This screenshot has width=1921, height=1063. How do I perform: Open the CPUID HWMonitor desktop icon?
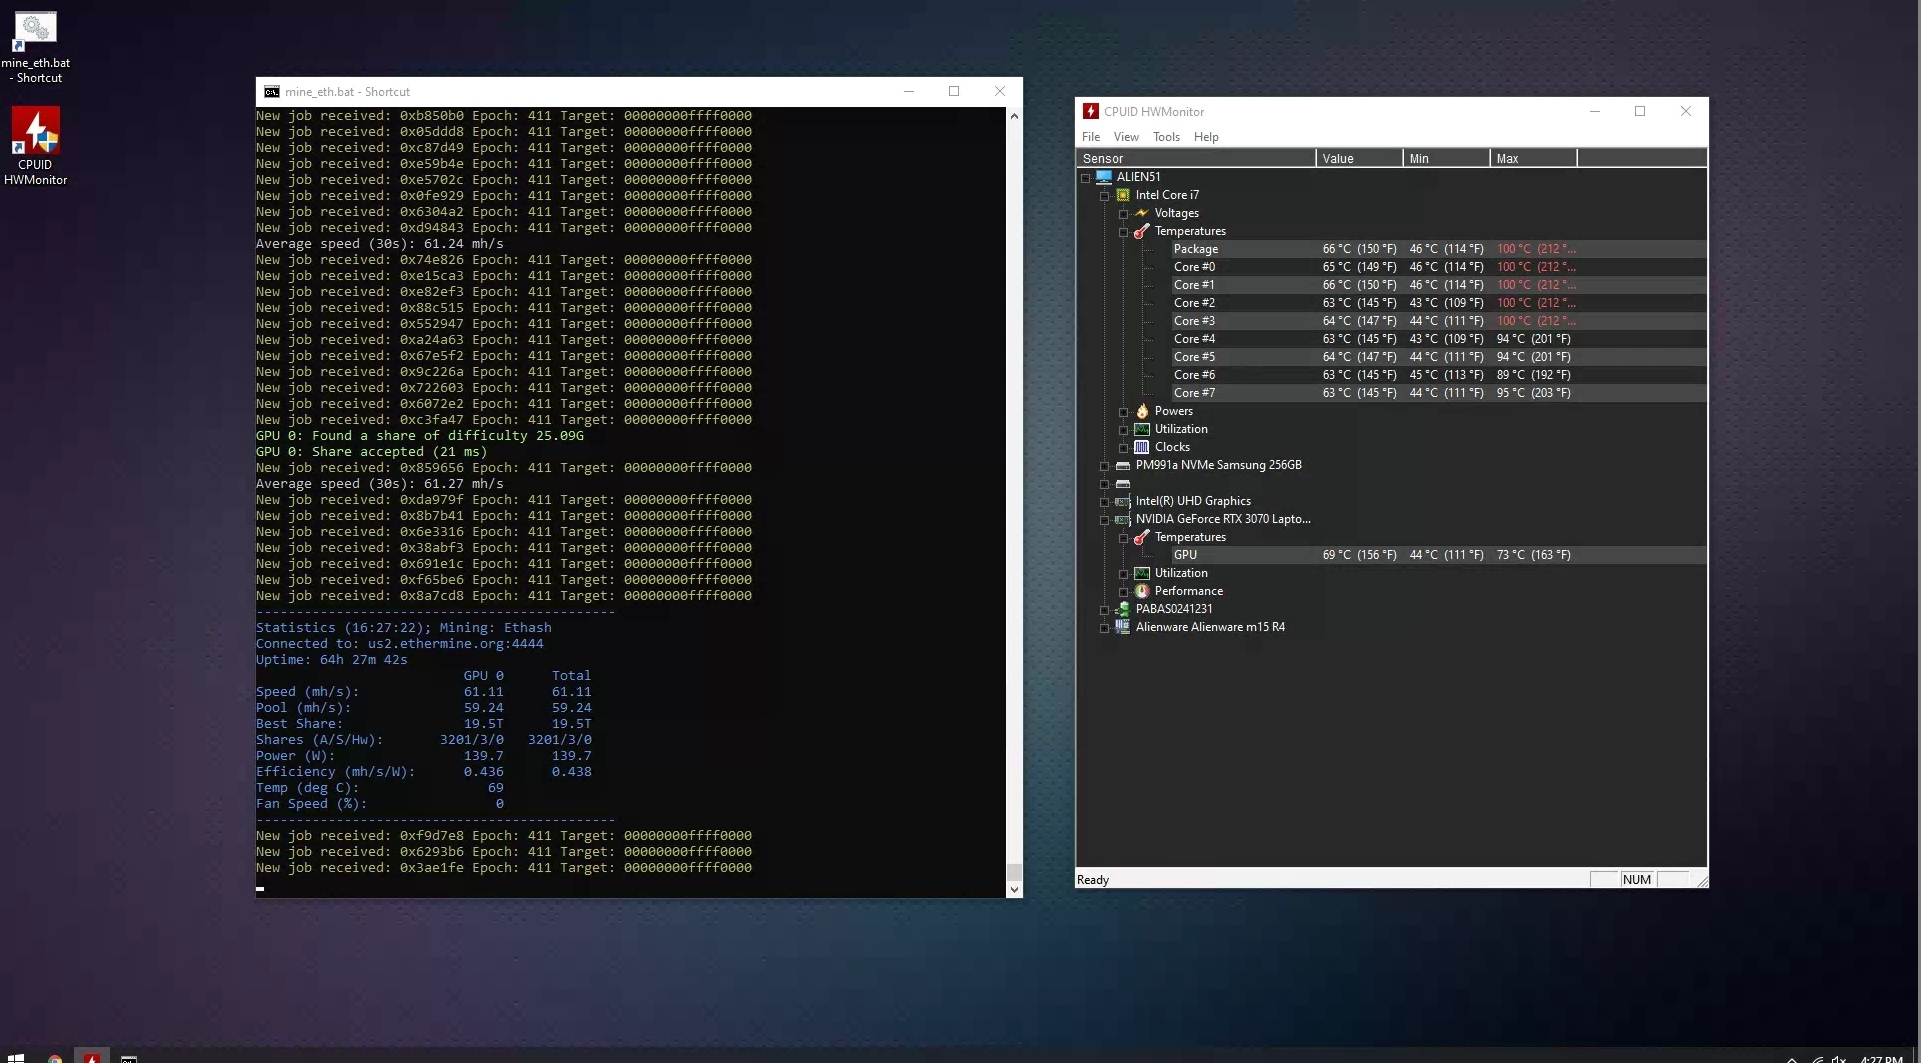click(x=35, y=146)
